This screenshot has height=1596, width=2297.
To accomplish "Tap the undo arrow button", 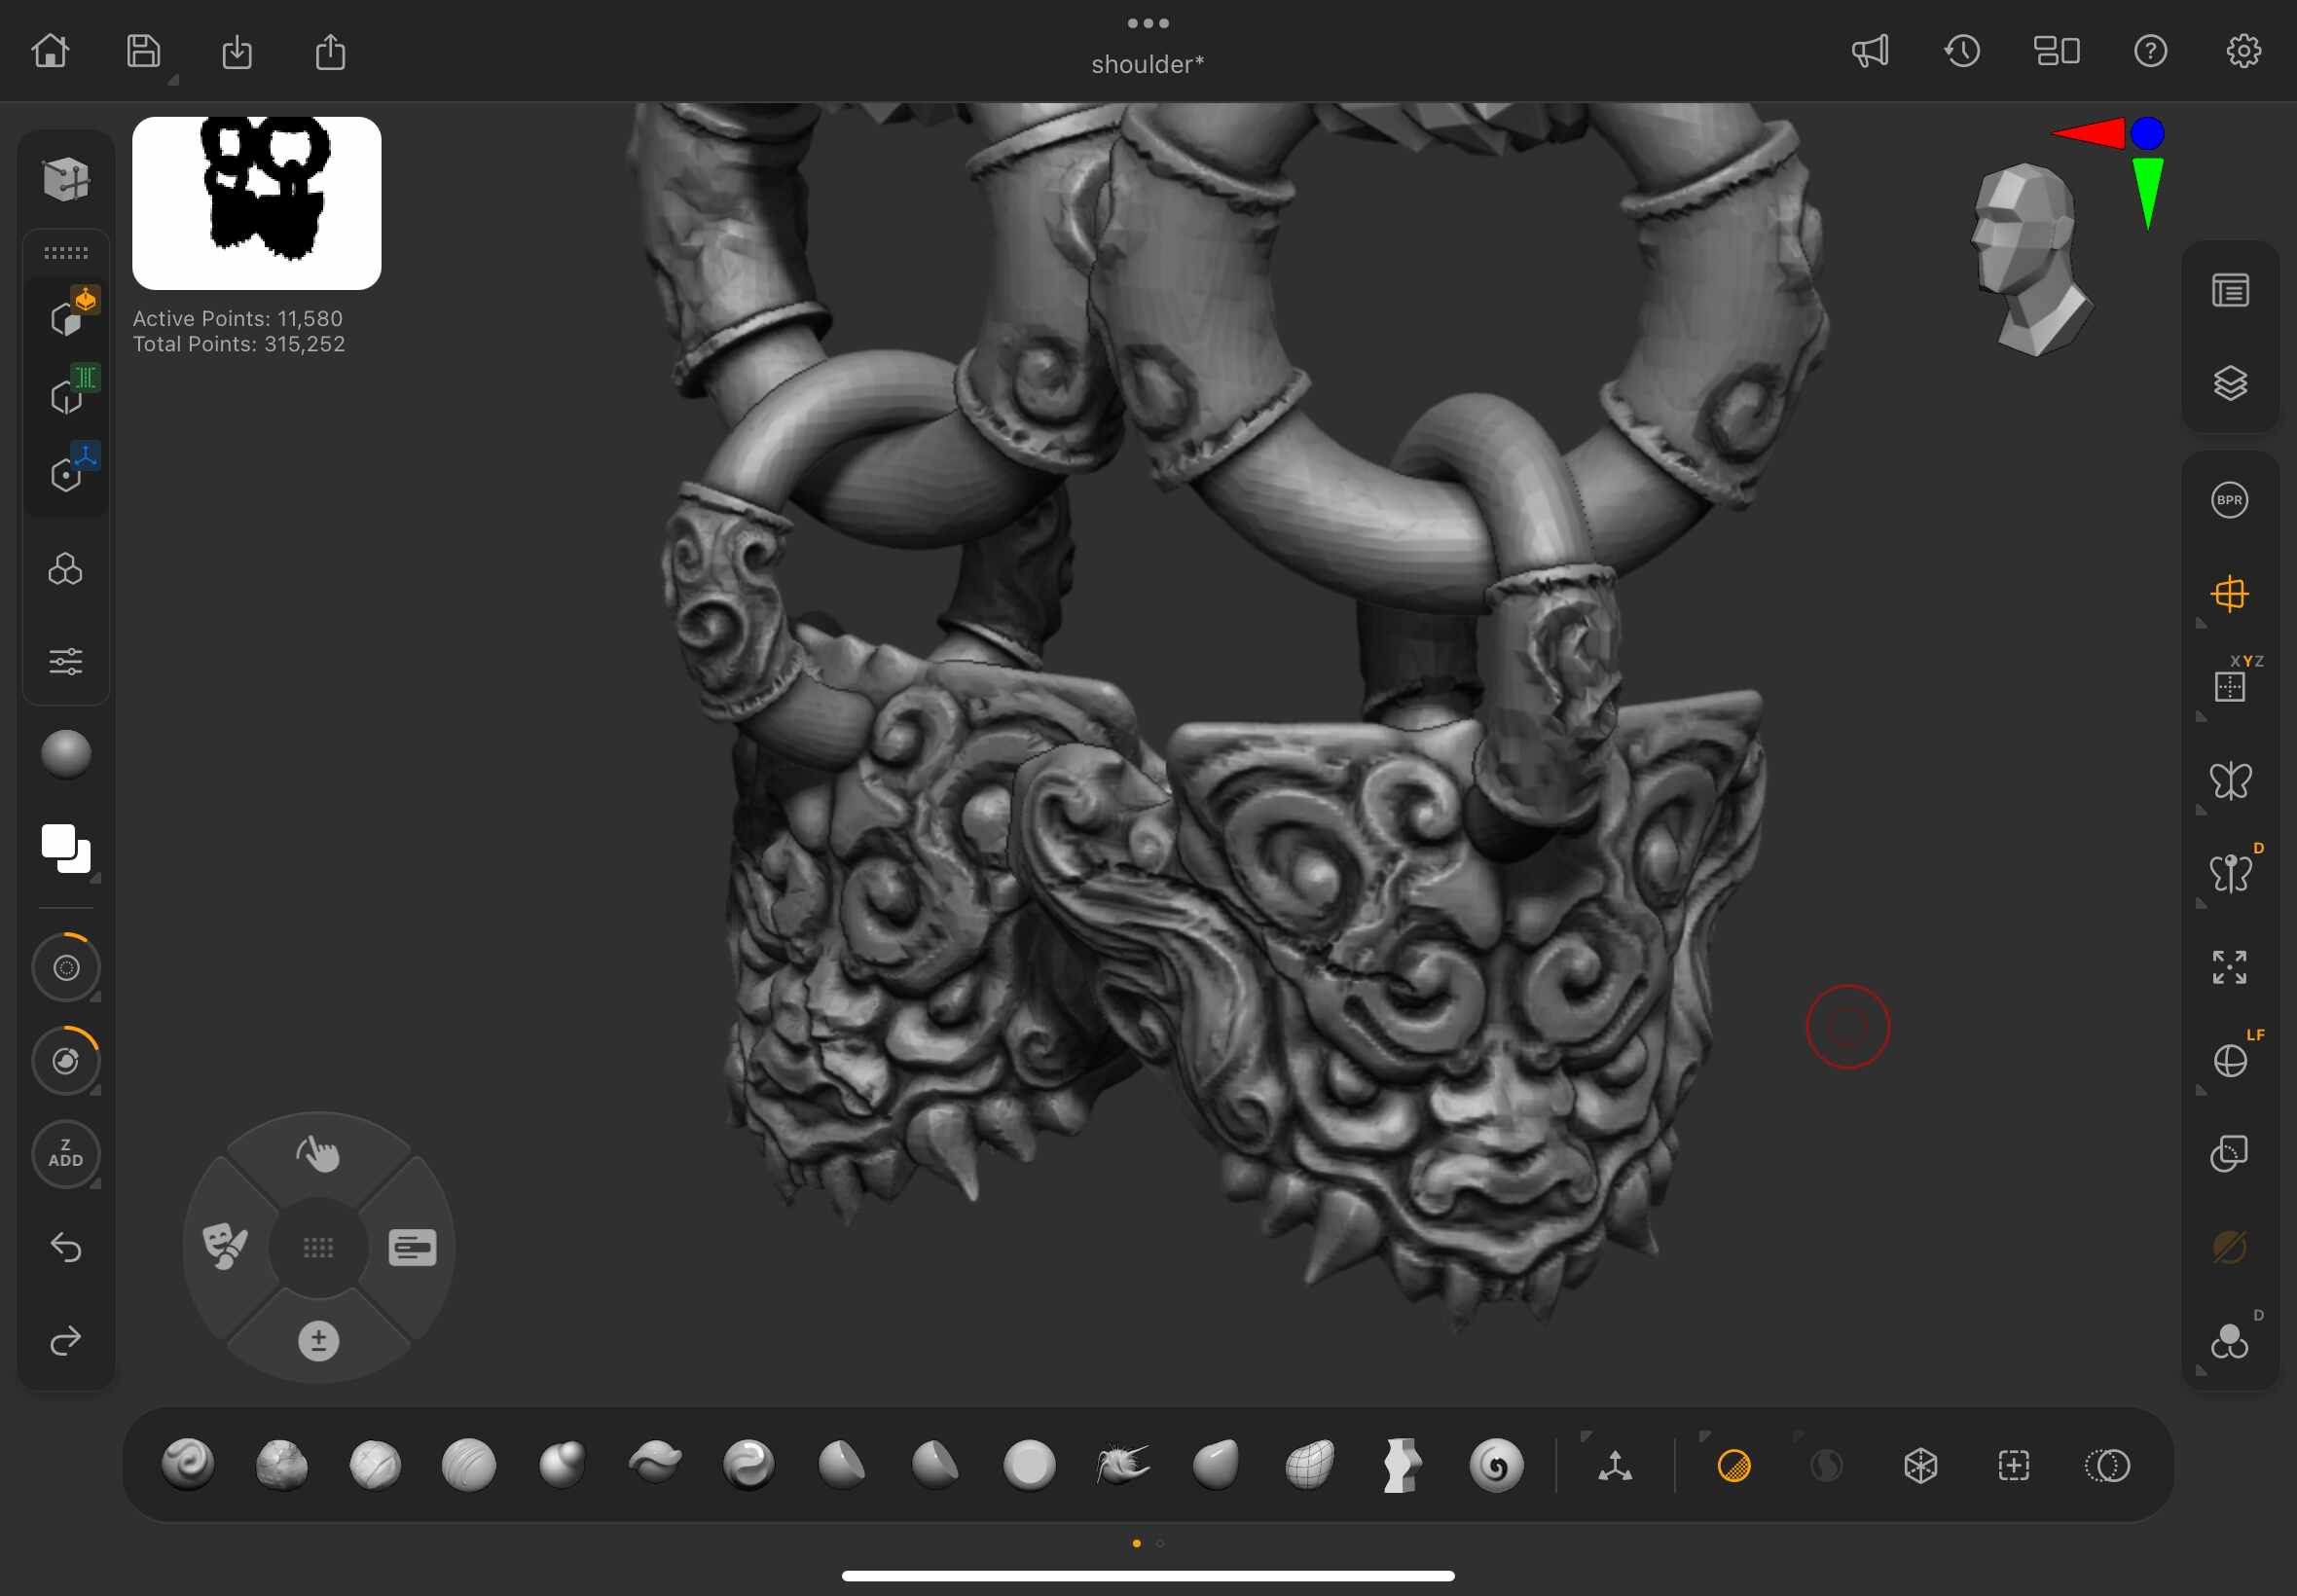I will click(x=66, y=1247).
